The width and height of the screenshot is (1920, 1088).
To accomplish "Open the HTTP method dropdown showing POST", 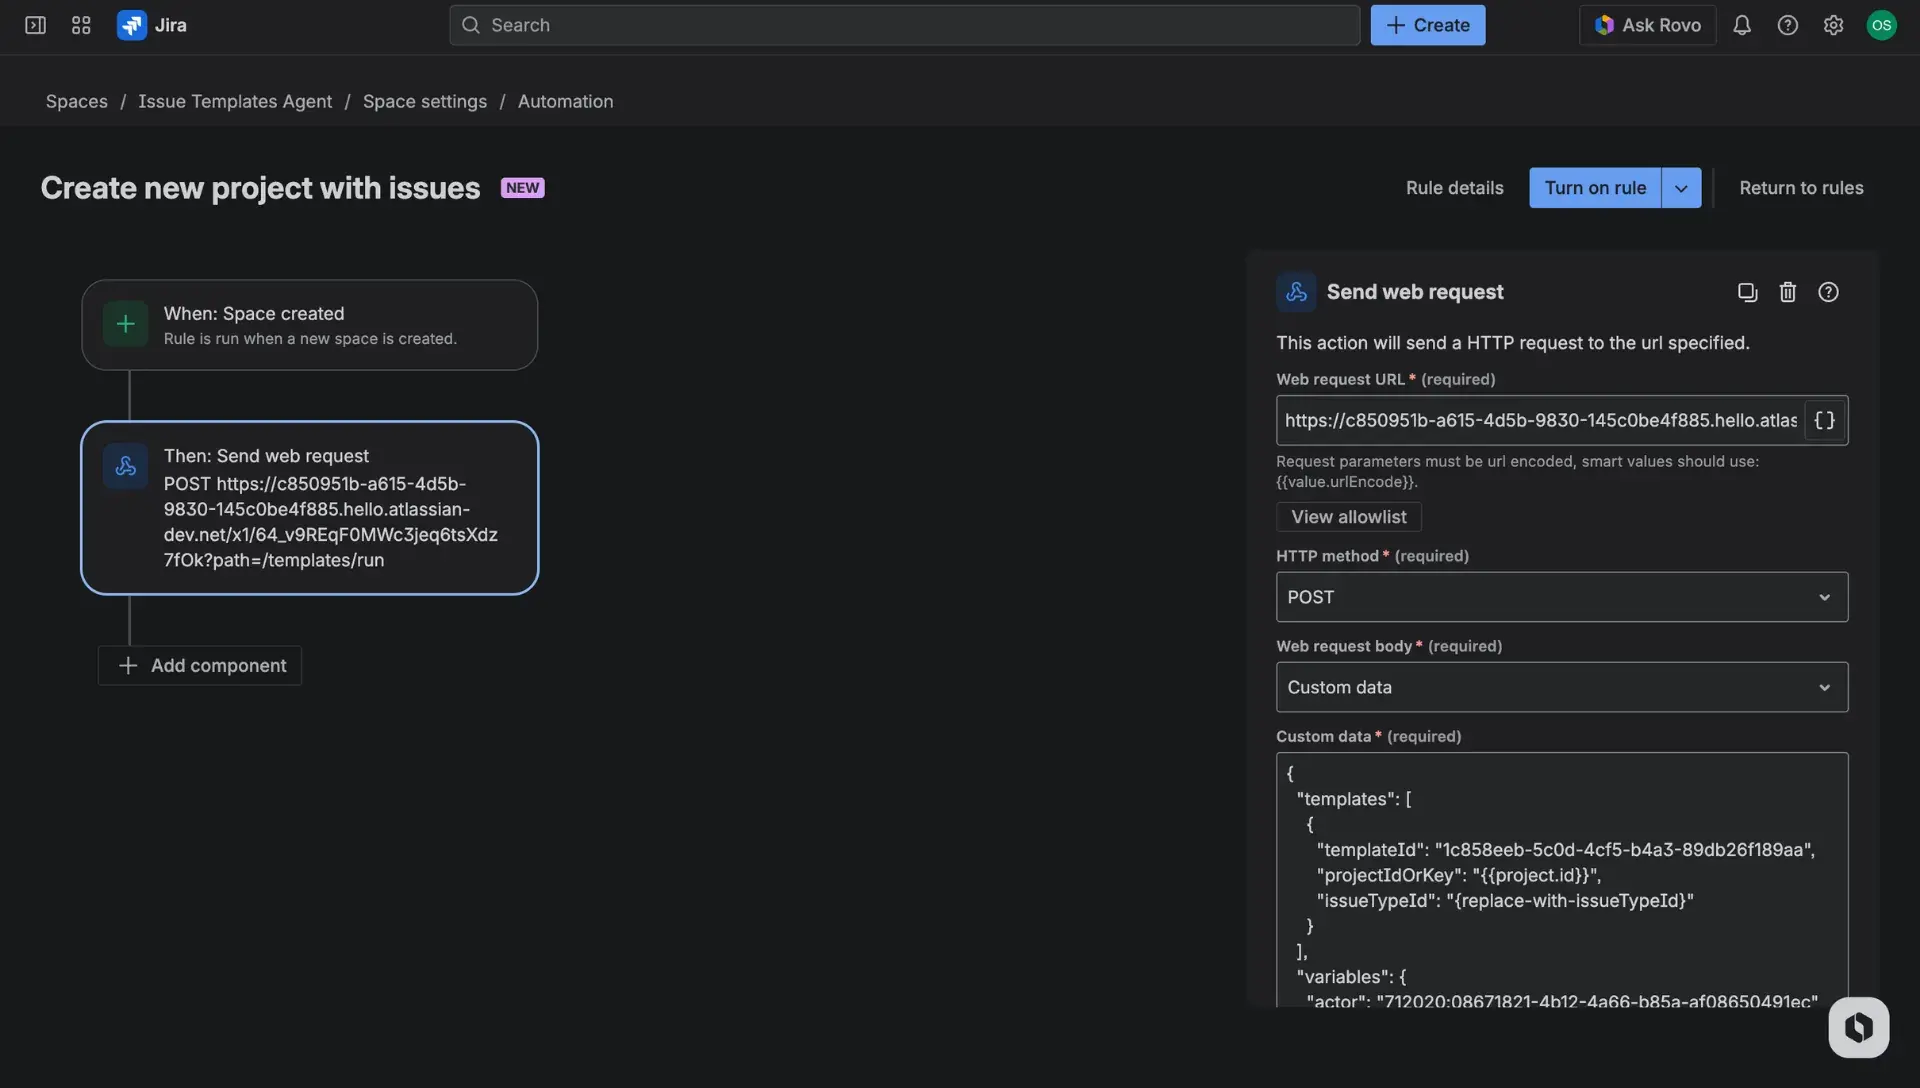I will click(1561, 596).
